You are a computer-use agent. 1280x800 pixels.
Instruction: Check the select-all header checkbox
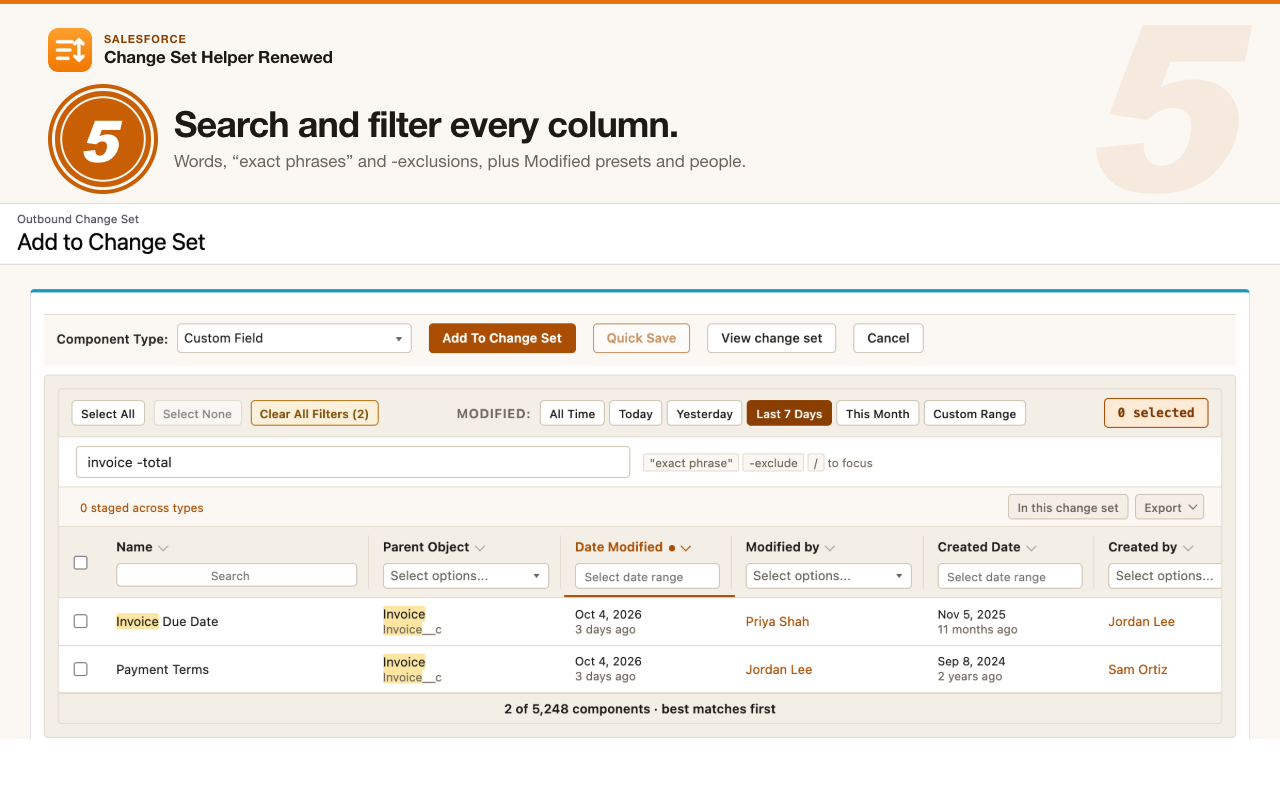point(81,563)
